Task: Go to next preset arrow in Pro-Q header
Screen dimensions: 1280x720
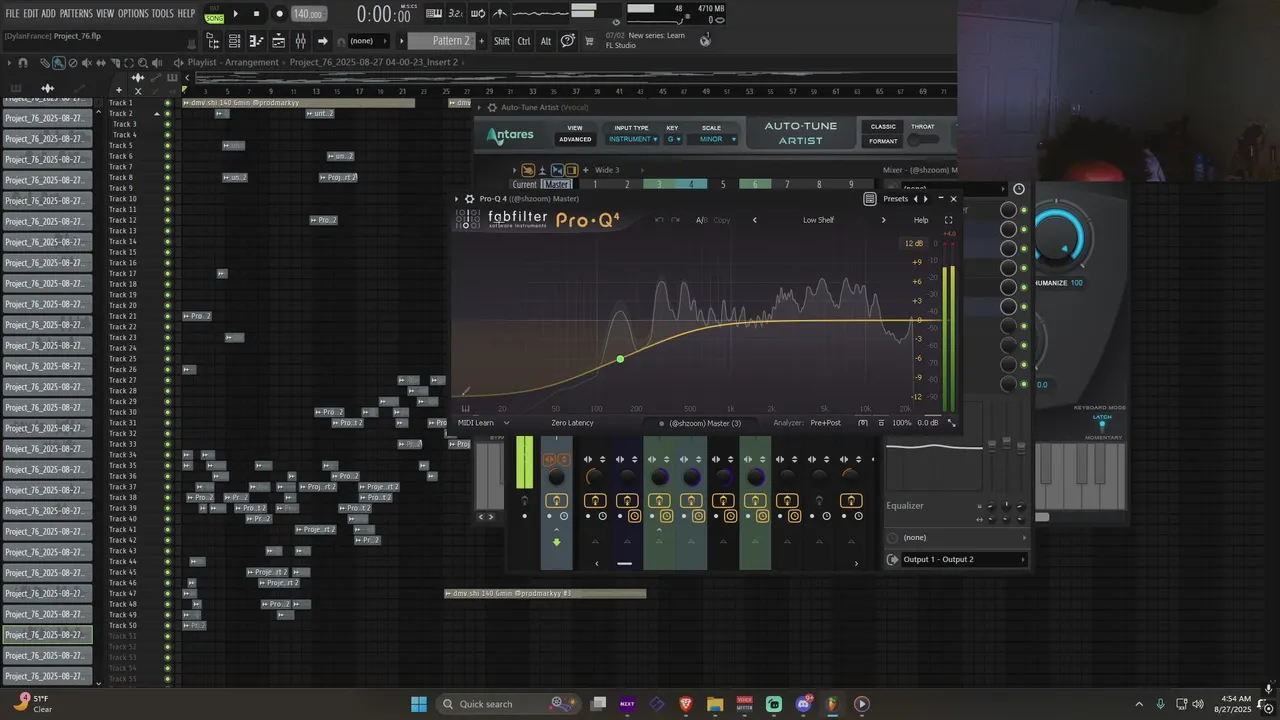Action: [925, 199]
